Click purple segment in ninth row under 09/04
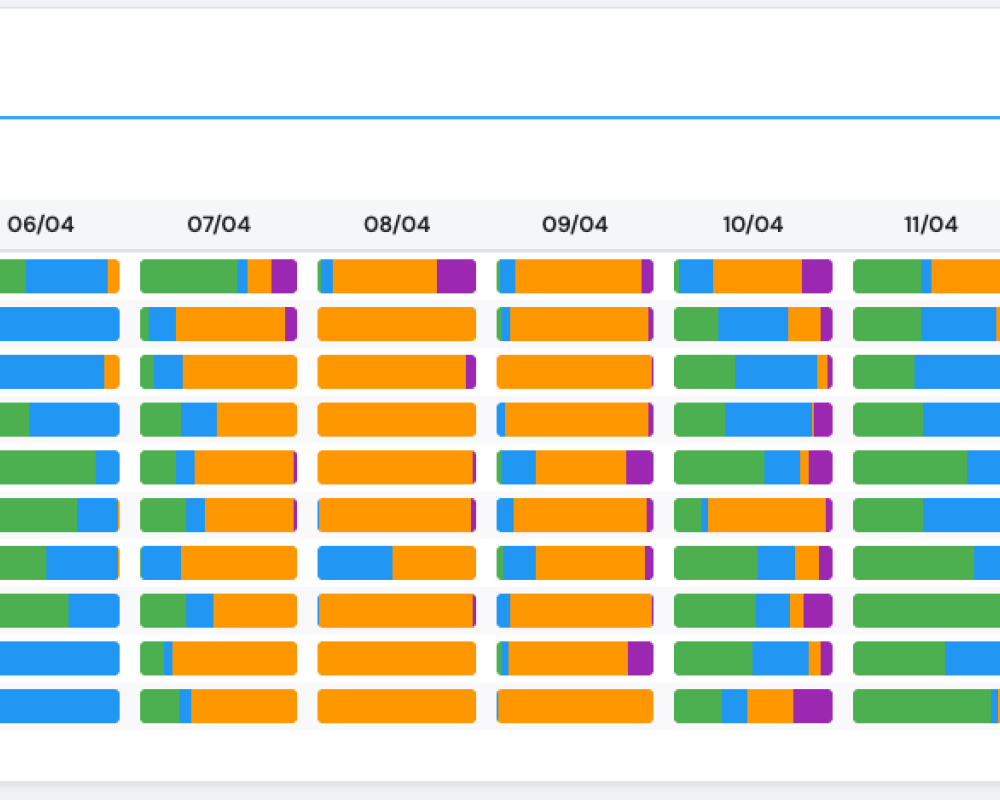This screenshot has width=1000, height=800. pyautogui.click(x=640, y=658)
